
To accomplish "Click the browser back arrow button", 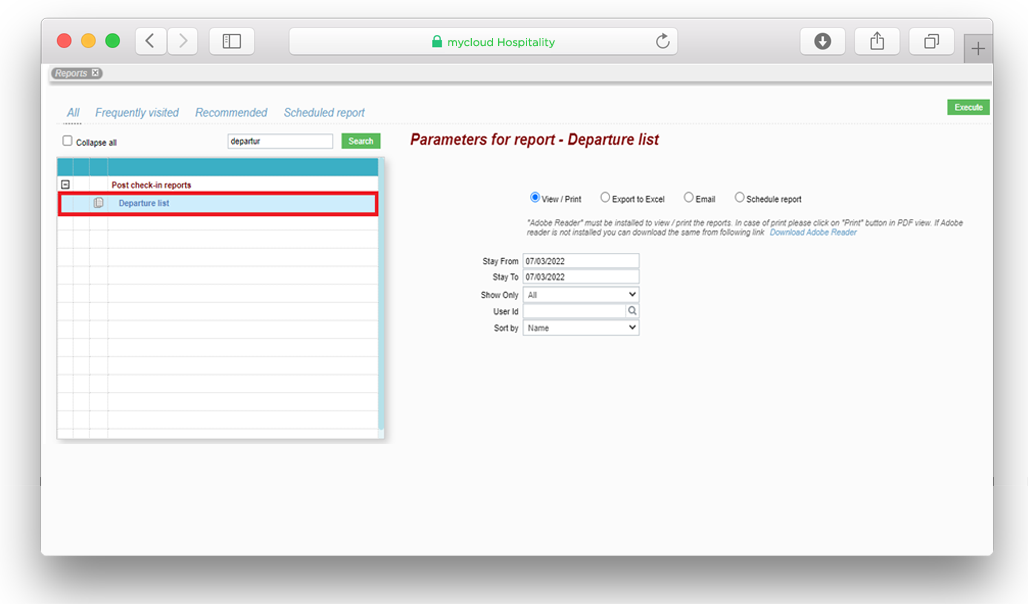I will pos(151,41).
